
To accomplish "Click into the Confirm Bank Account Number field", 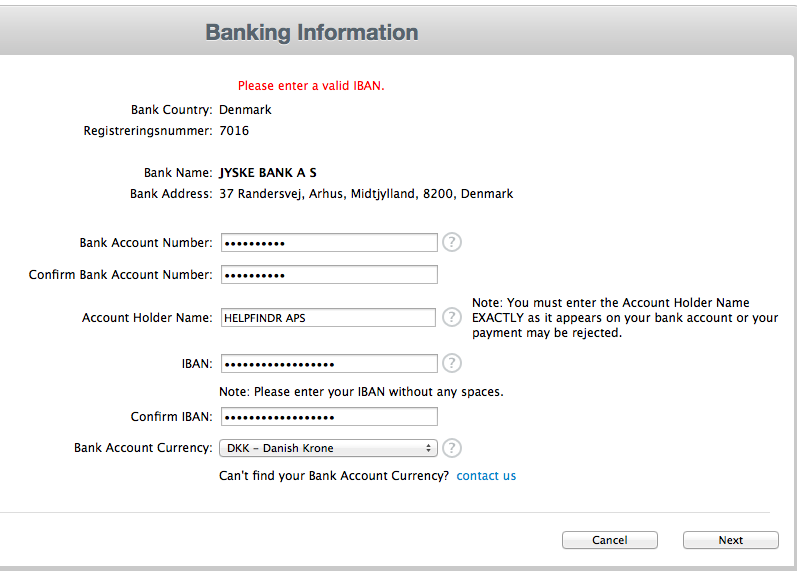I will coord(328,274).
